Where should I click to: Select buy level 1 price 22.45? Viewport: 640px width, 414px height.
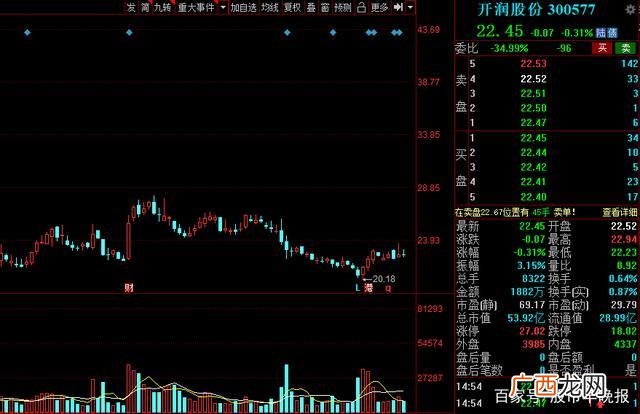(533, 138)
